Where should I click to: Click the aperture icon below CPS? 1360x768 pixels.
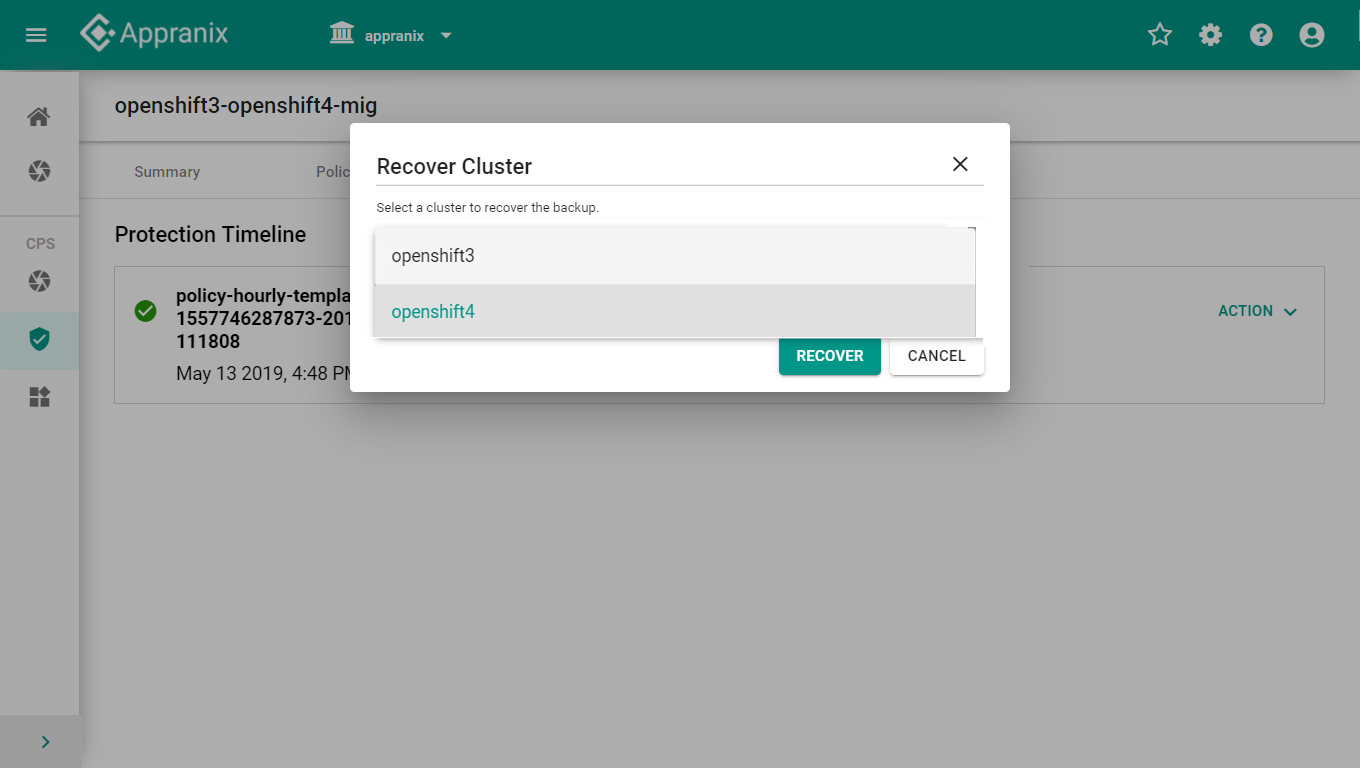[39, 281]
